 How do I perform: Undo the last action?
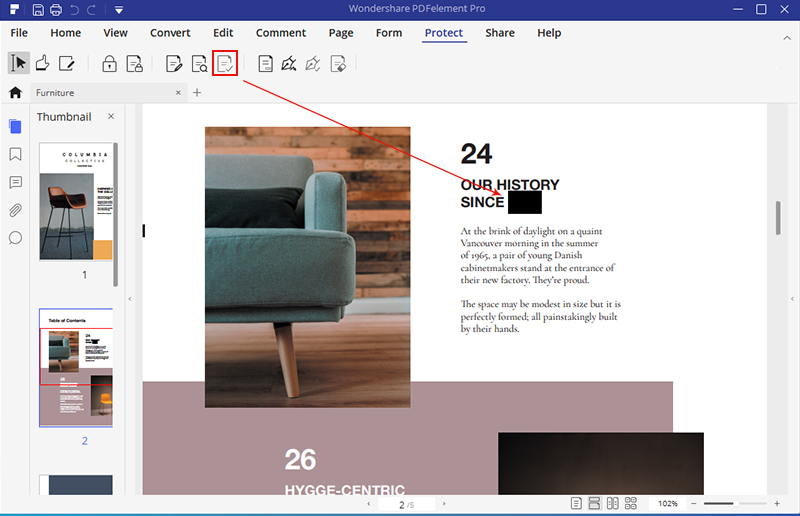74,9
